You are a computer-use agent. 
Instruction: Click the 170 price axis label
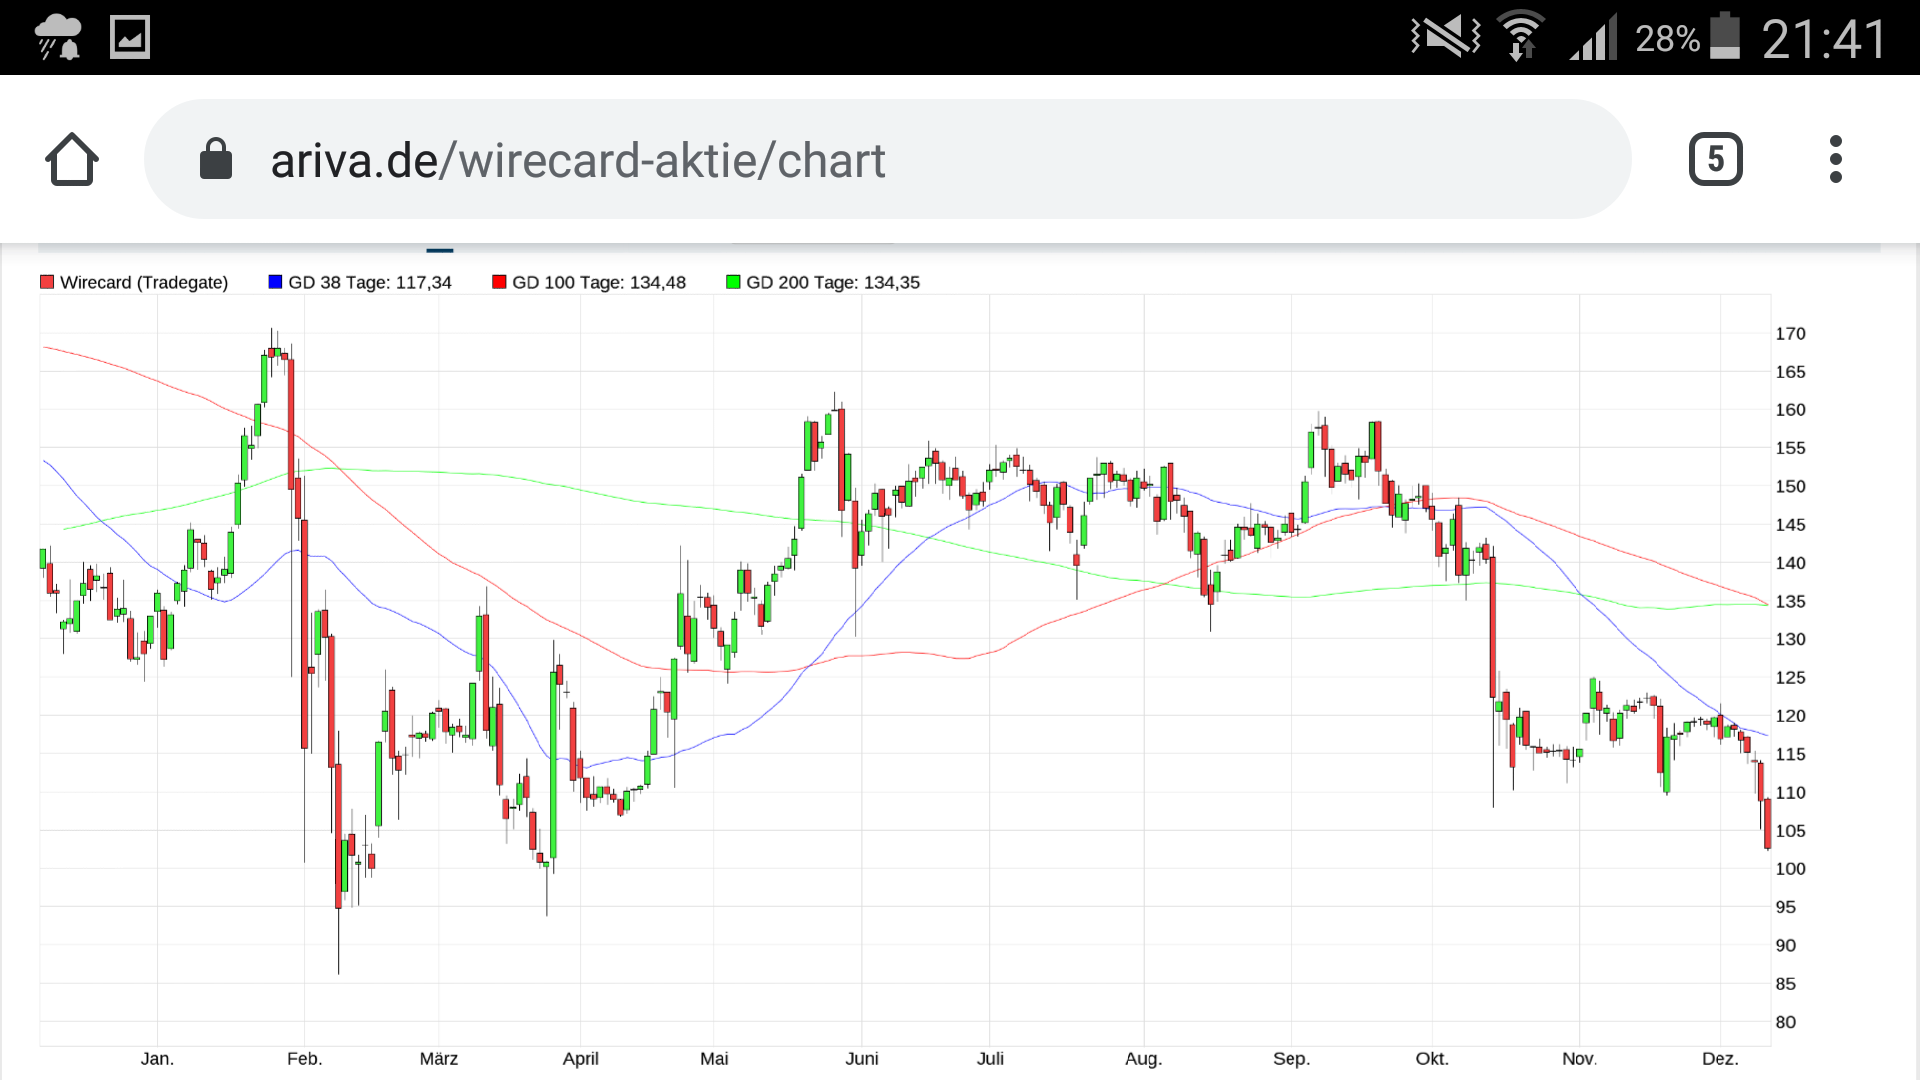(1790, 334)
